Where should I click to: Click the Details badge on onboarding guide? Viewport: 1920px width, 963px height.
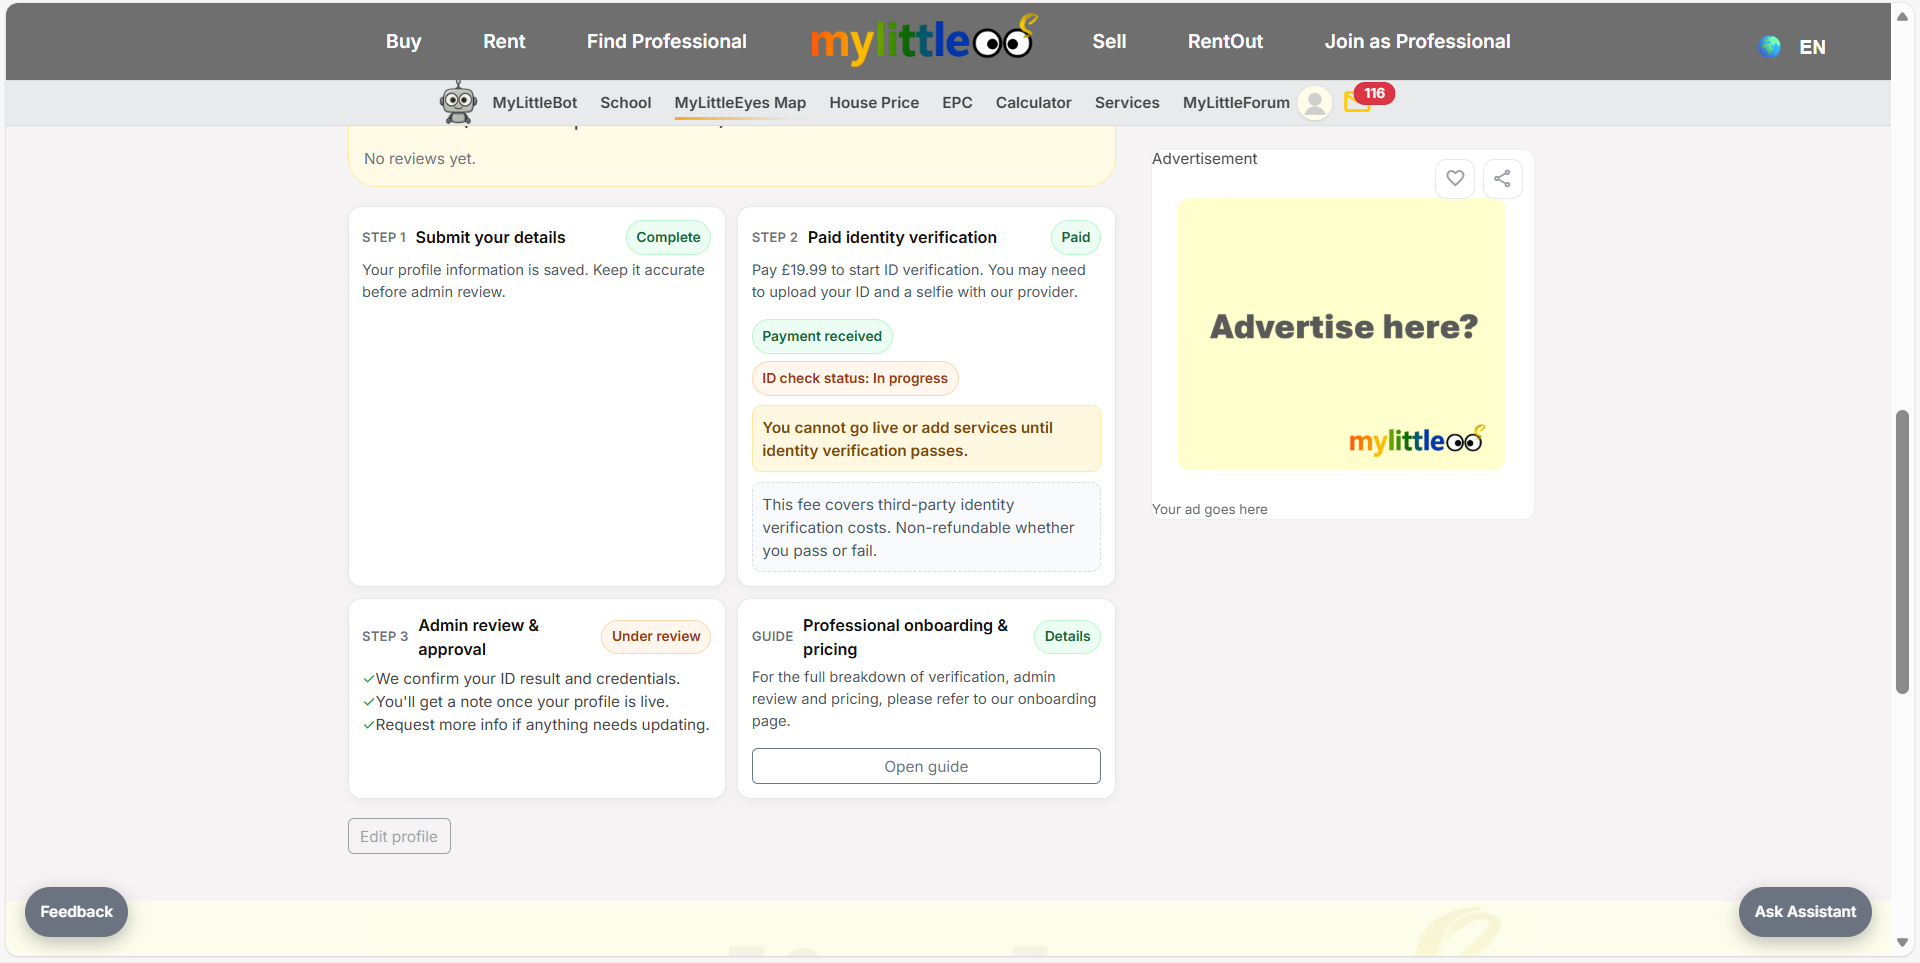pos(1067,636)
